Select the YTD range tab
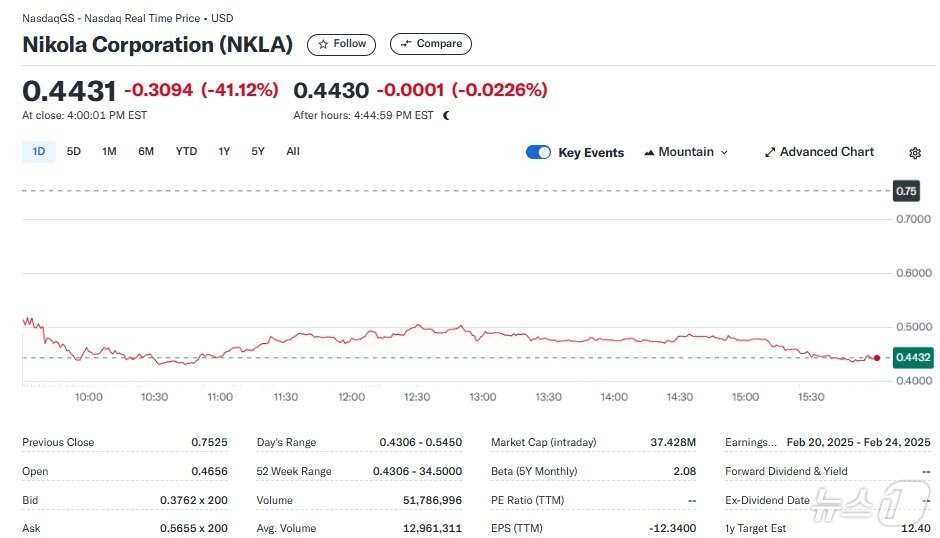Image resolution: width=940 pixels, height=538 pixels. (186, 152)
